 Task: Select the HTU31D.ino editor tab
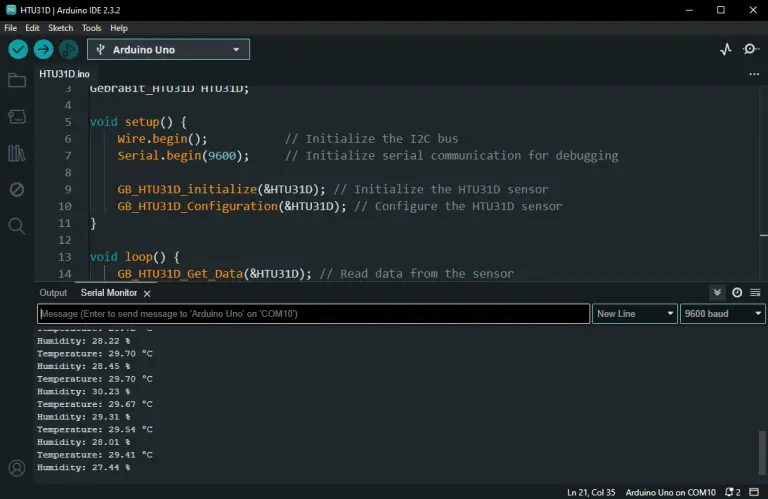click(64, 74)
